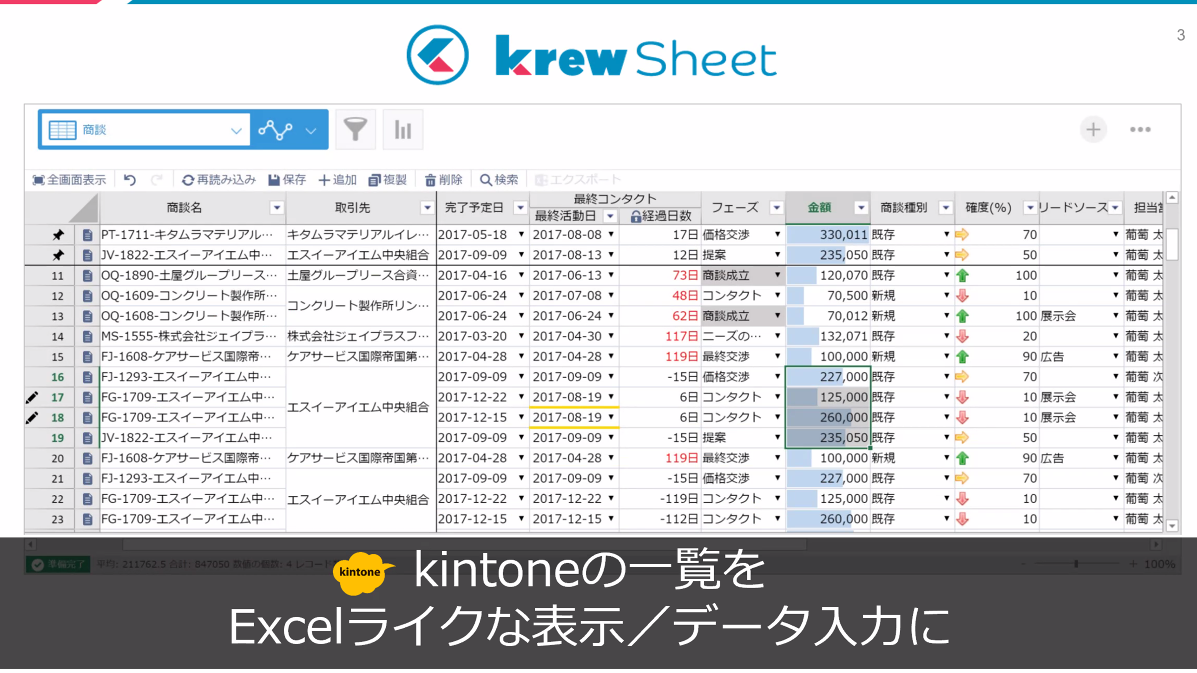The image size is (1197, 673).
Task: Add a new record with 追加
Action: [336, 180]
